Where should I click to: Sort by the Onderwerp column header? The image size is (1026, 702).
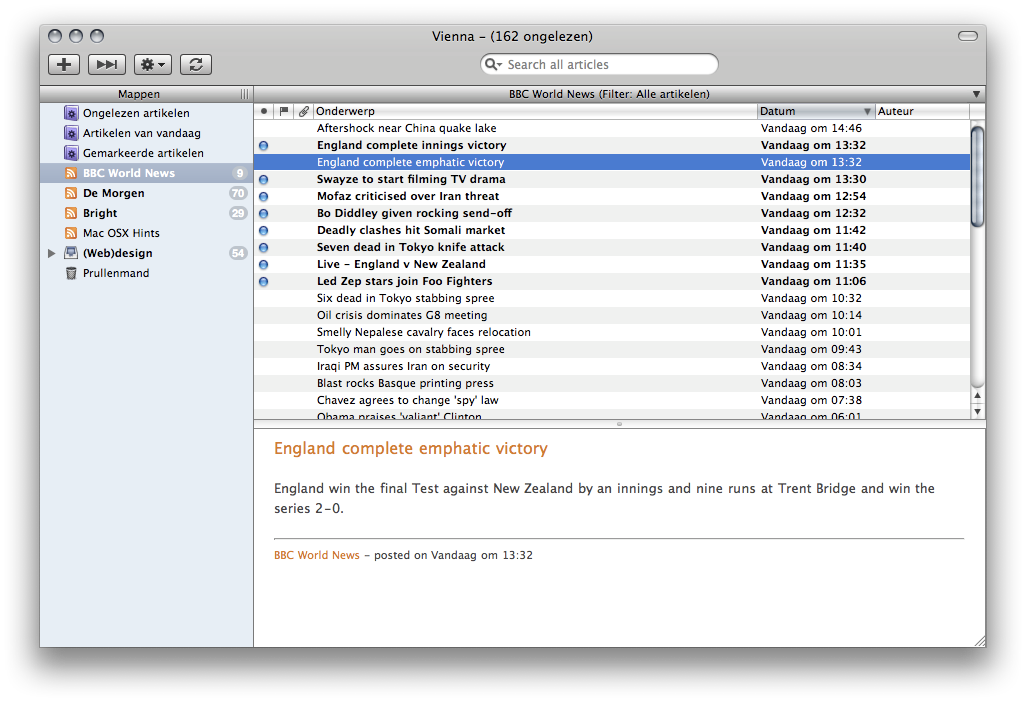pyautogui.click(x=535, y=111)
